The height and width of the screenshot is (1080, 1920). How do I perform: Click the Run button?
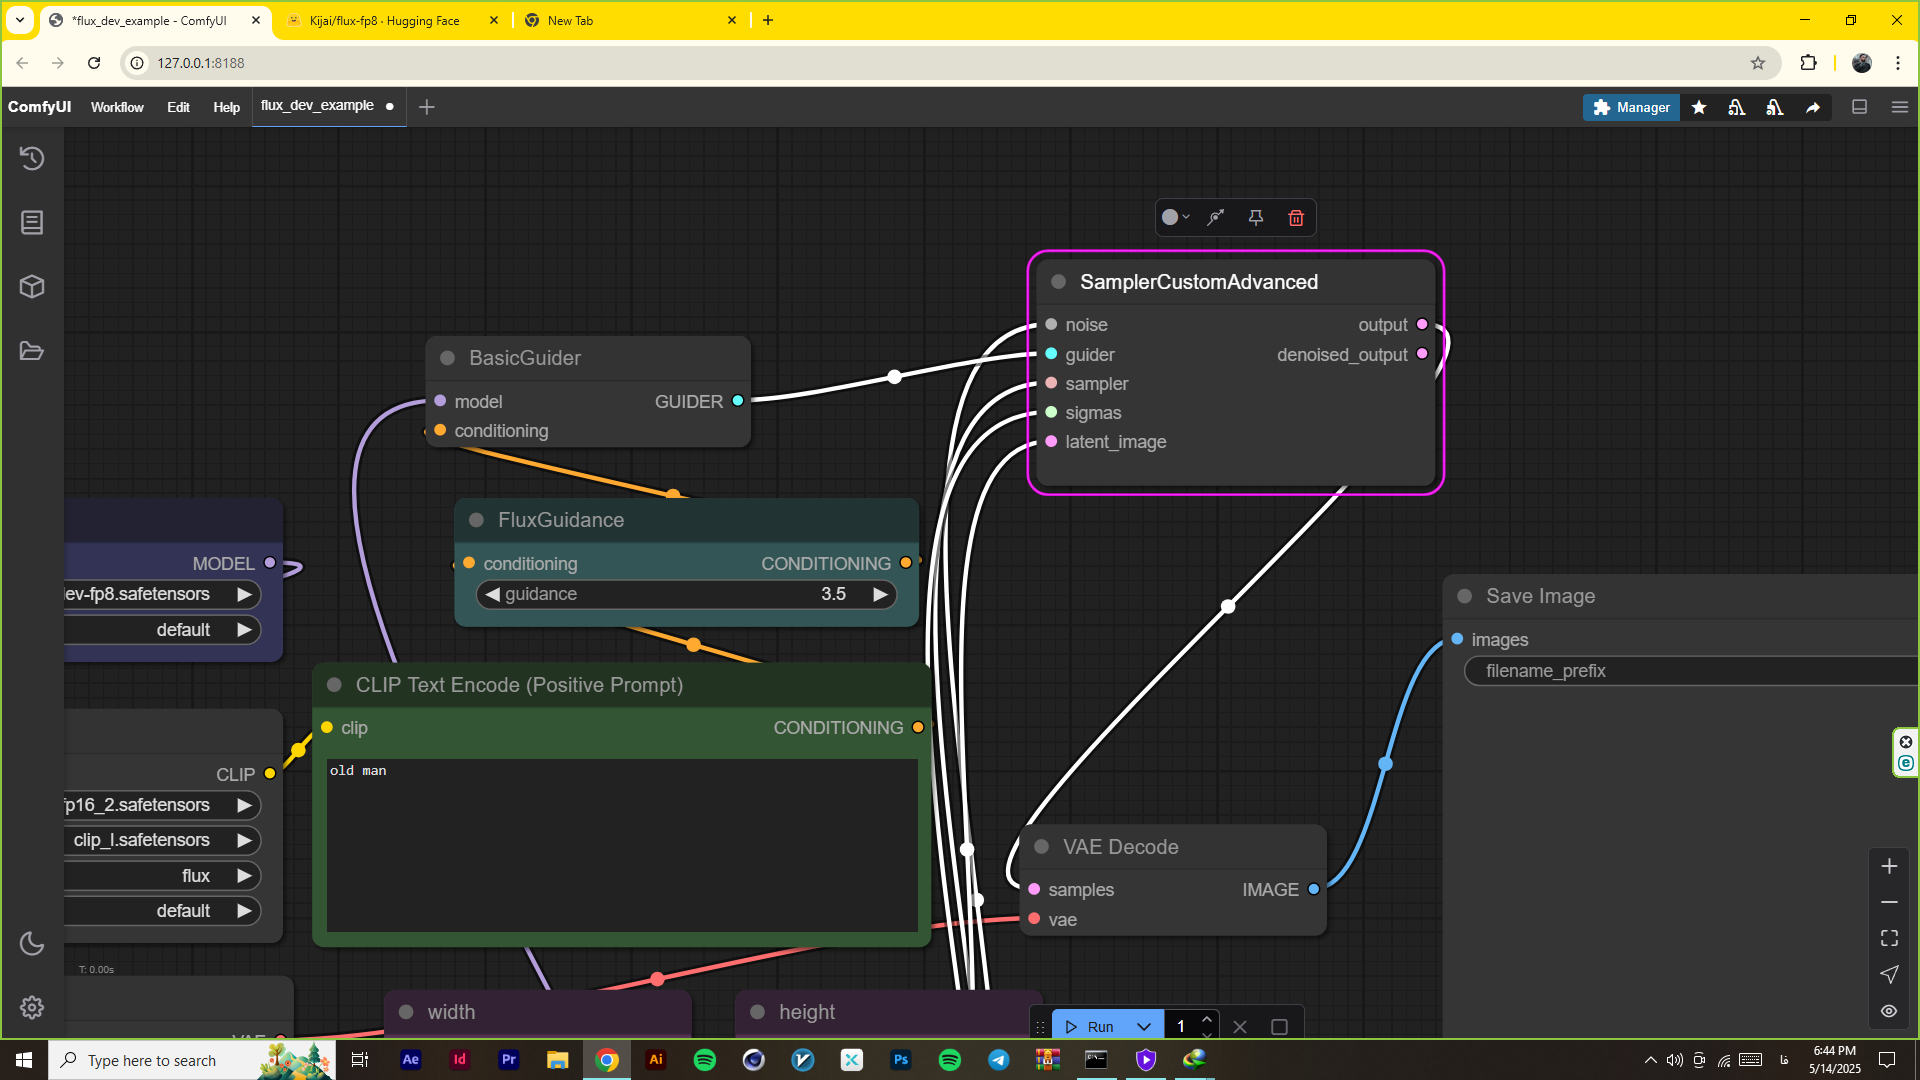(1091, 1027)
